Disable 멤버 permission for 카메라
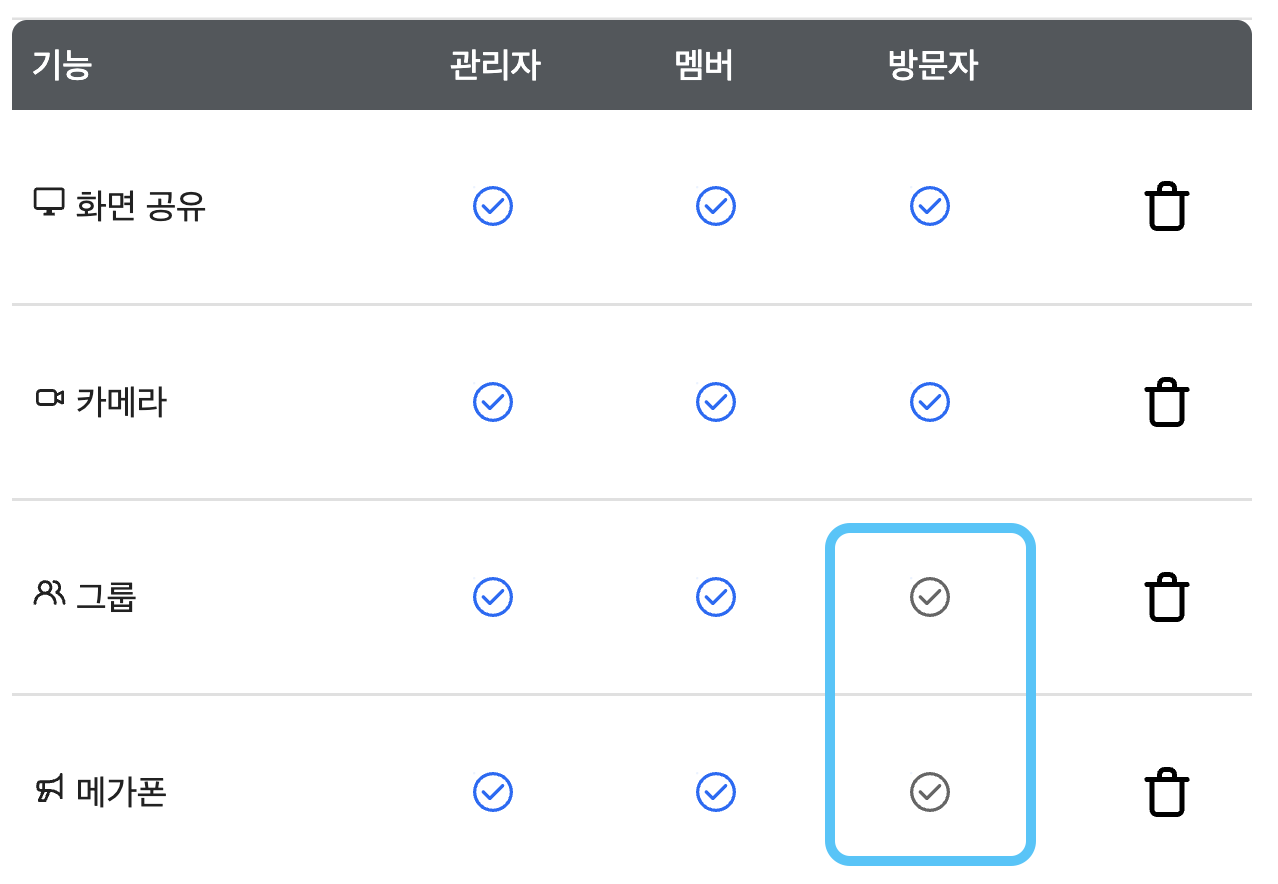Screen dimensions: 1278x884 click(716, 402)
